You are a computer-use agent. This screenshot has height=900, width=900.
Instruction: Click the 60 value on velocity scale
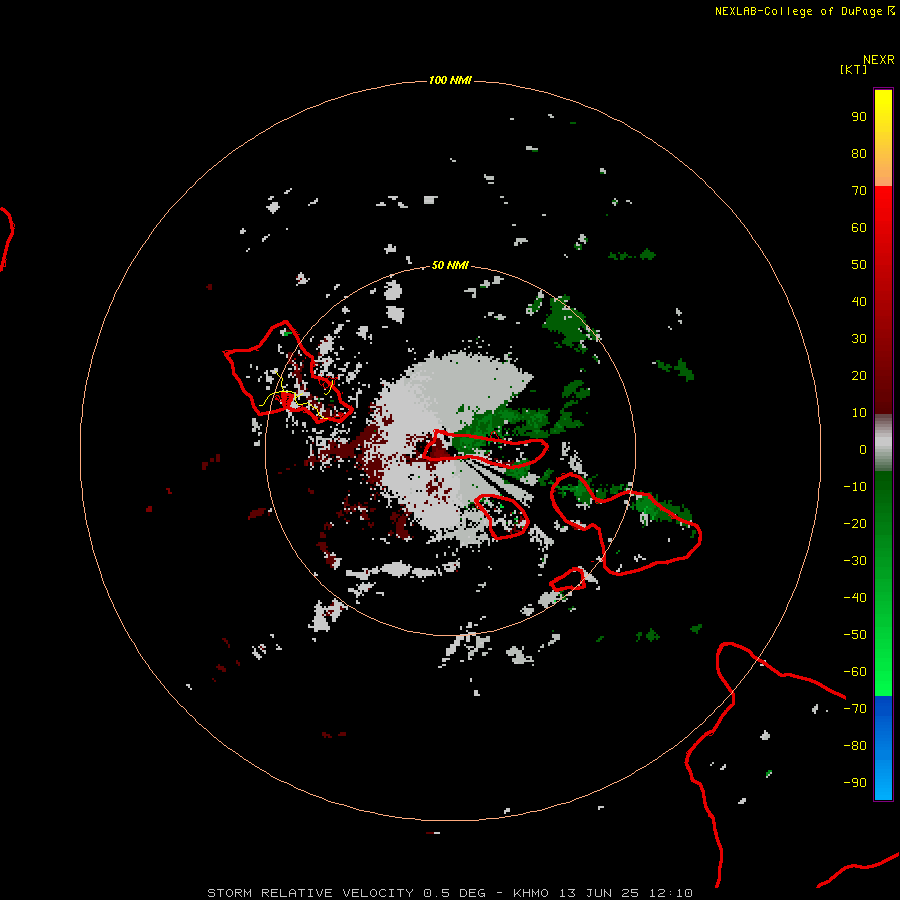tap(859, 227)
